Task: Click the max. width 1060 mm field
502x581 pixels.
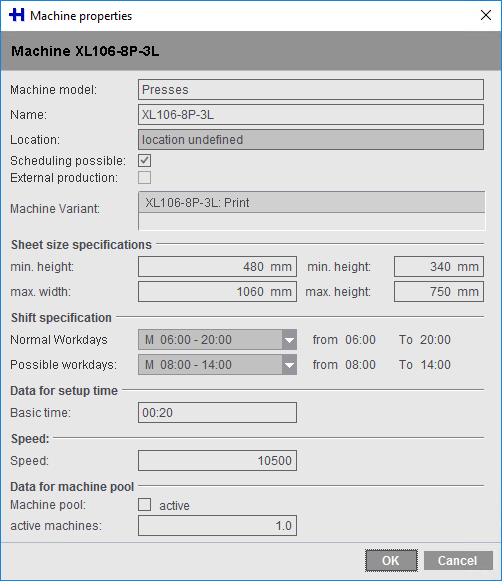Action: (x=217, y=292)
